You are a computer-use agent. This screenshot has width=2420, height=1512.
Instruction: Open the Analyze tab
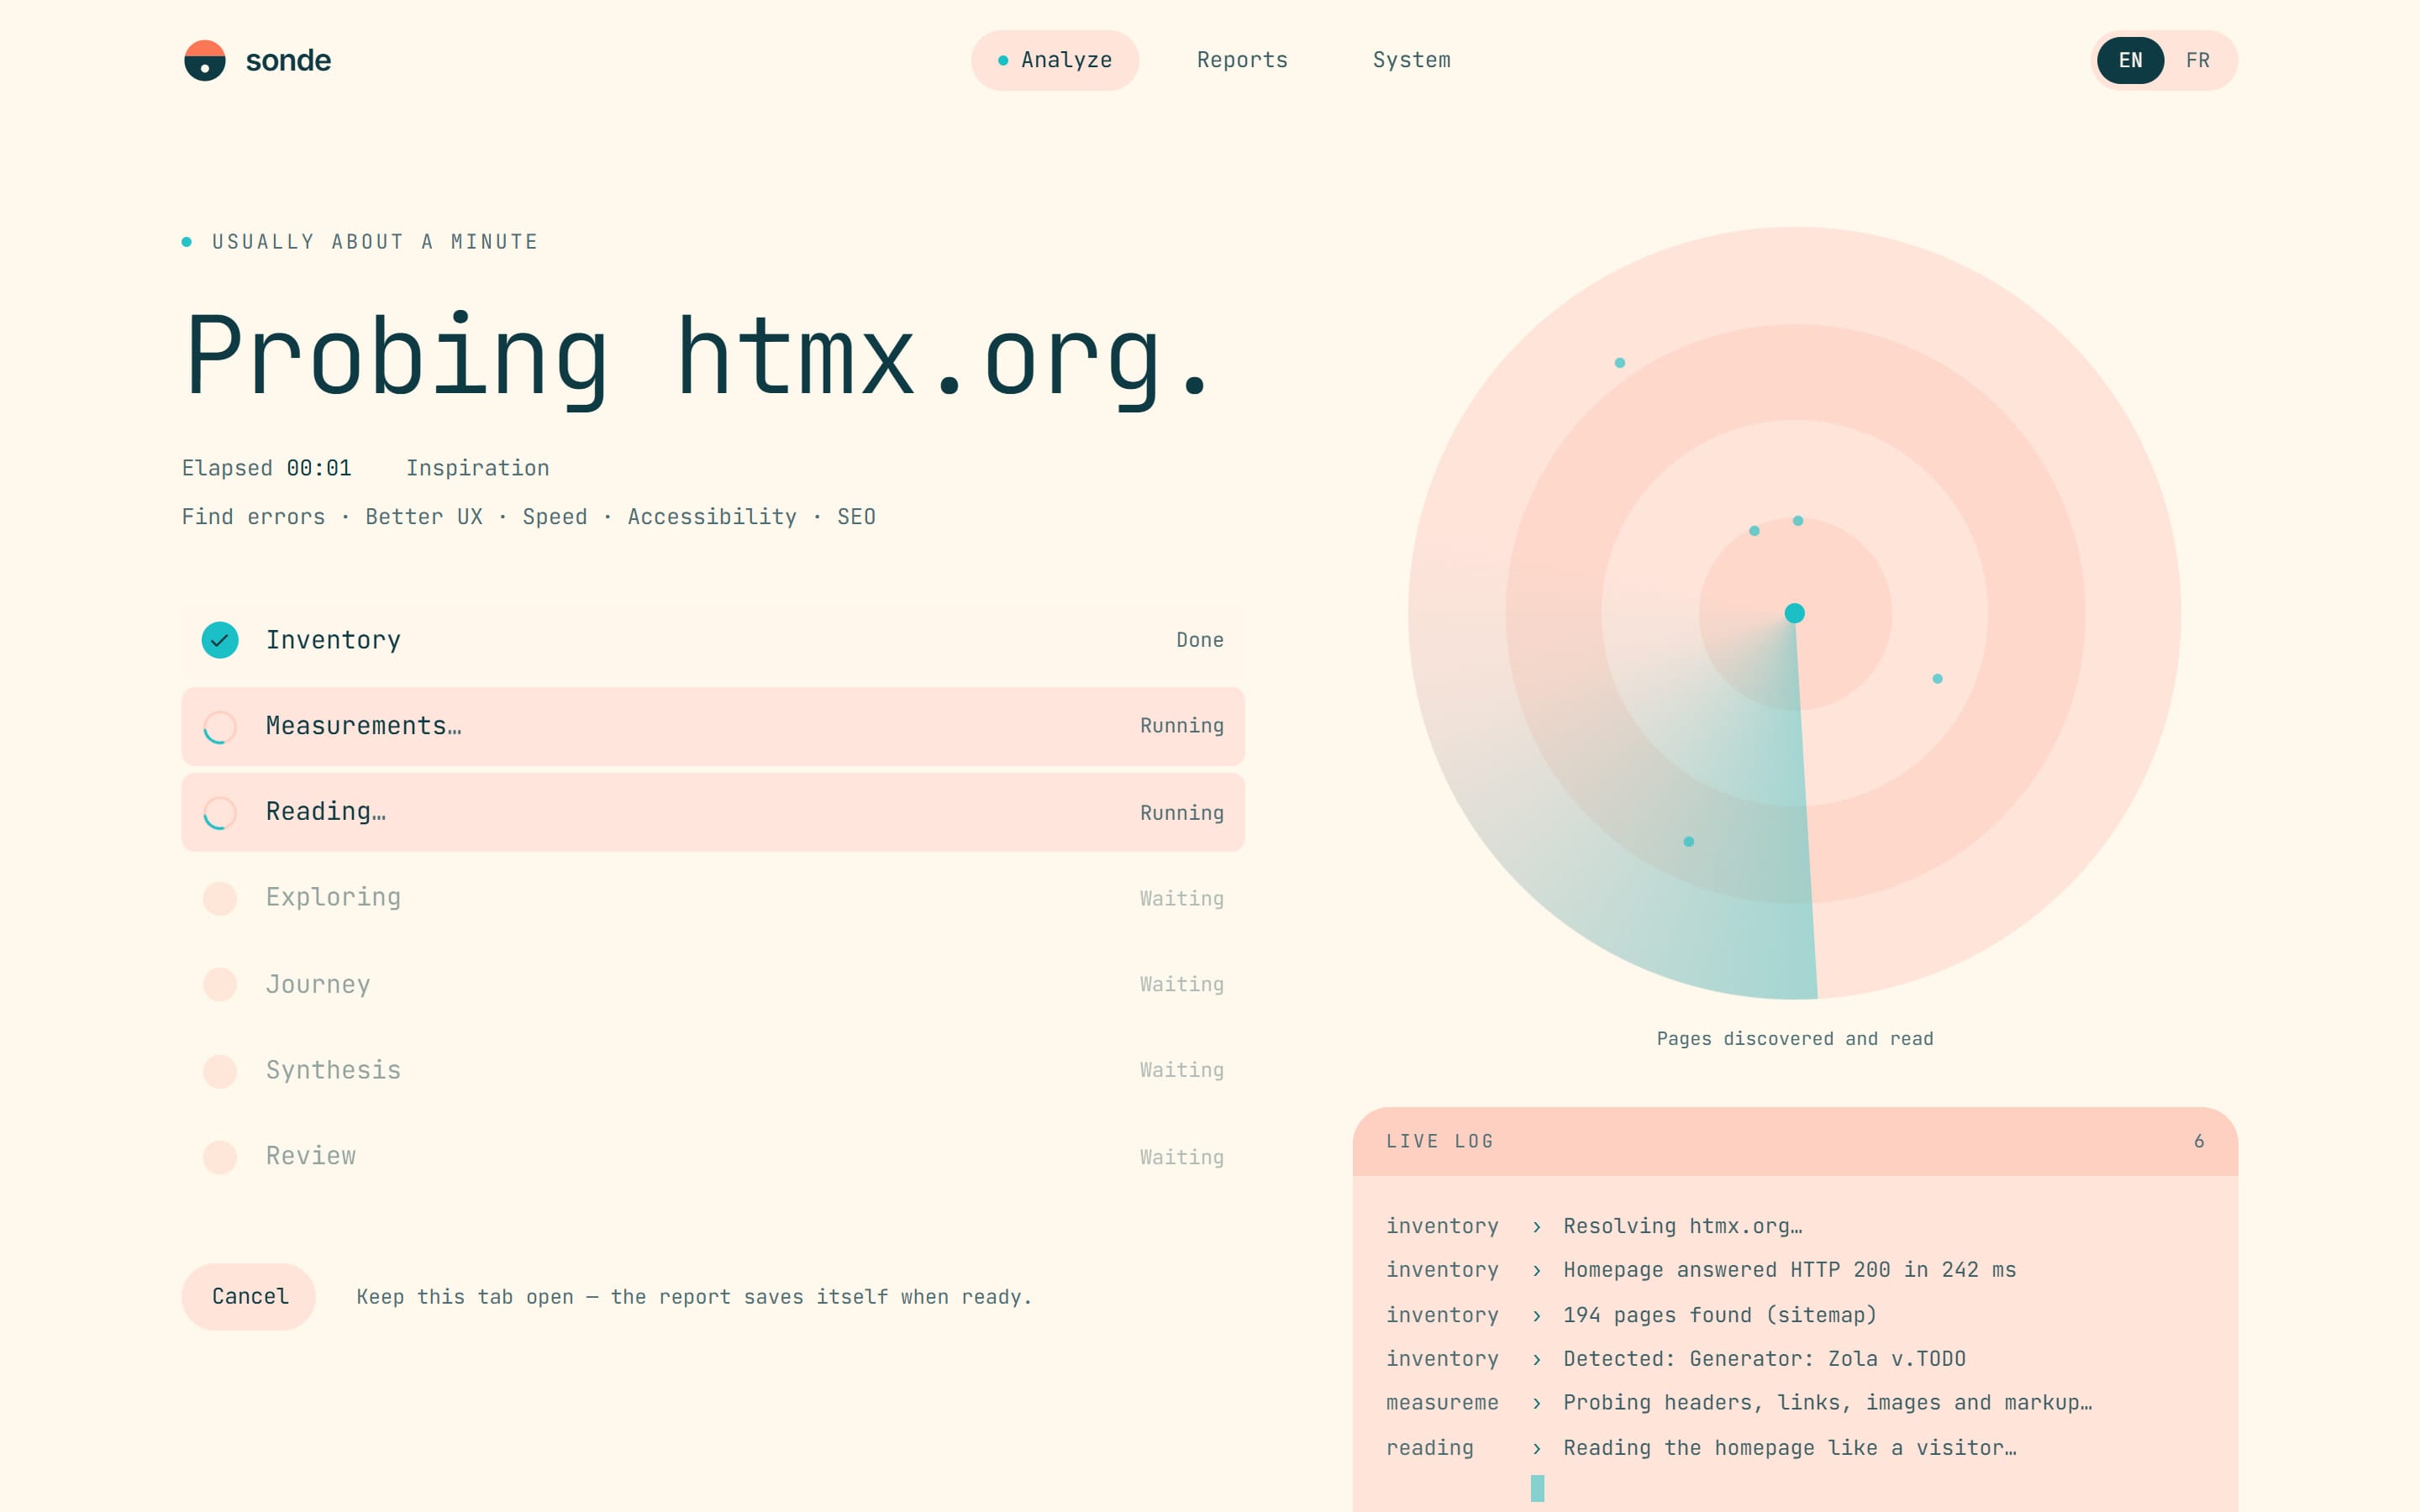1055,60
